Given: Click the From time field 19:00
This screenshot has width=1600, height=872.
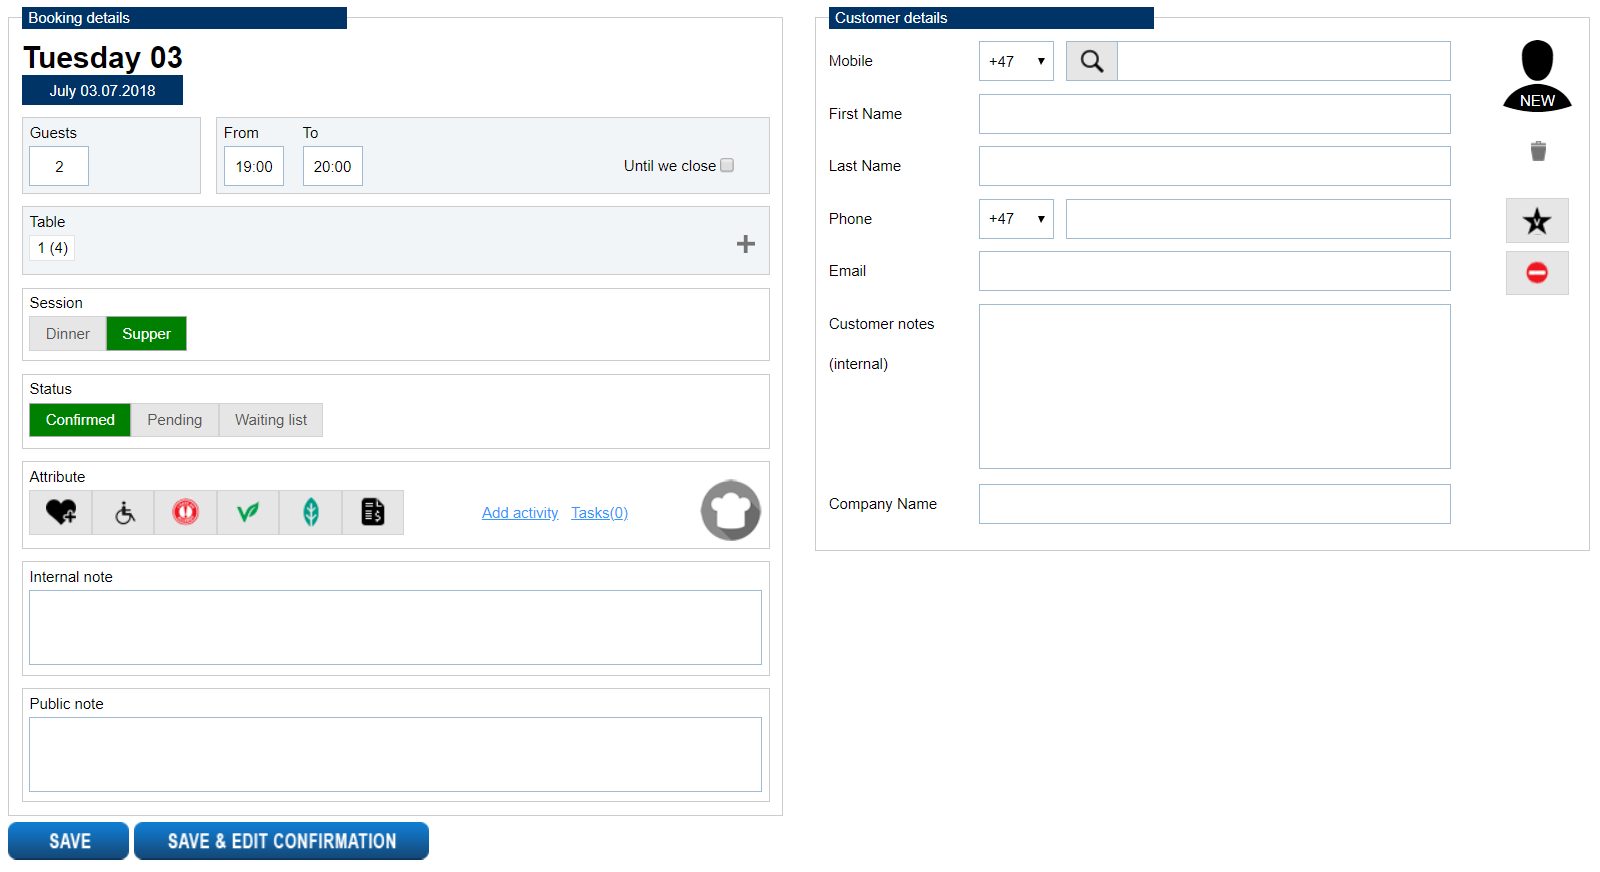Looking at the screenshot, I should pos(254,166).
